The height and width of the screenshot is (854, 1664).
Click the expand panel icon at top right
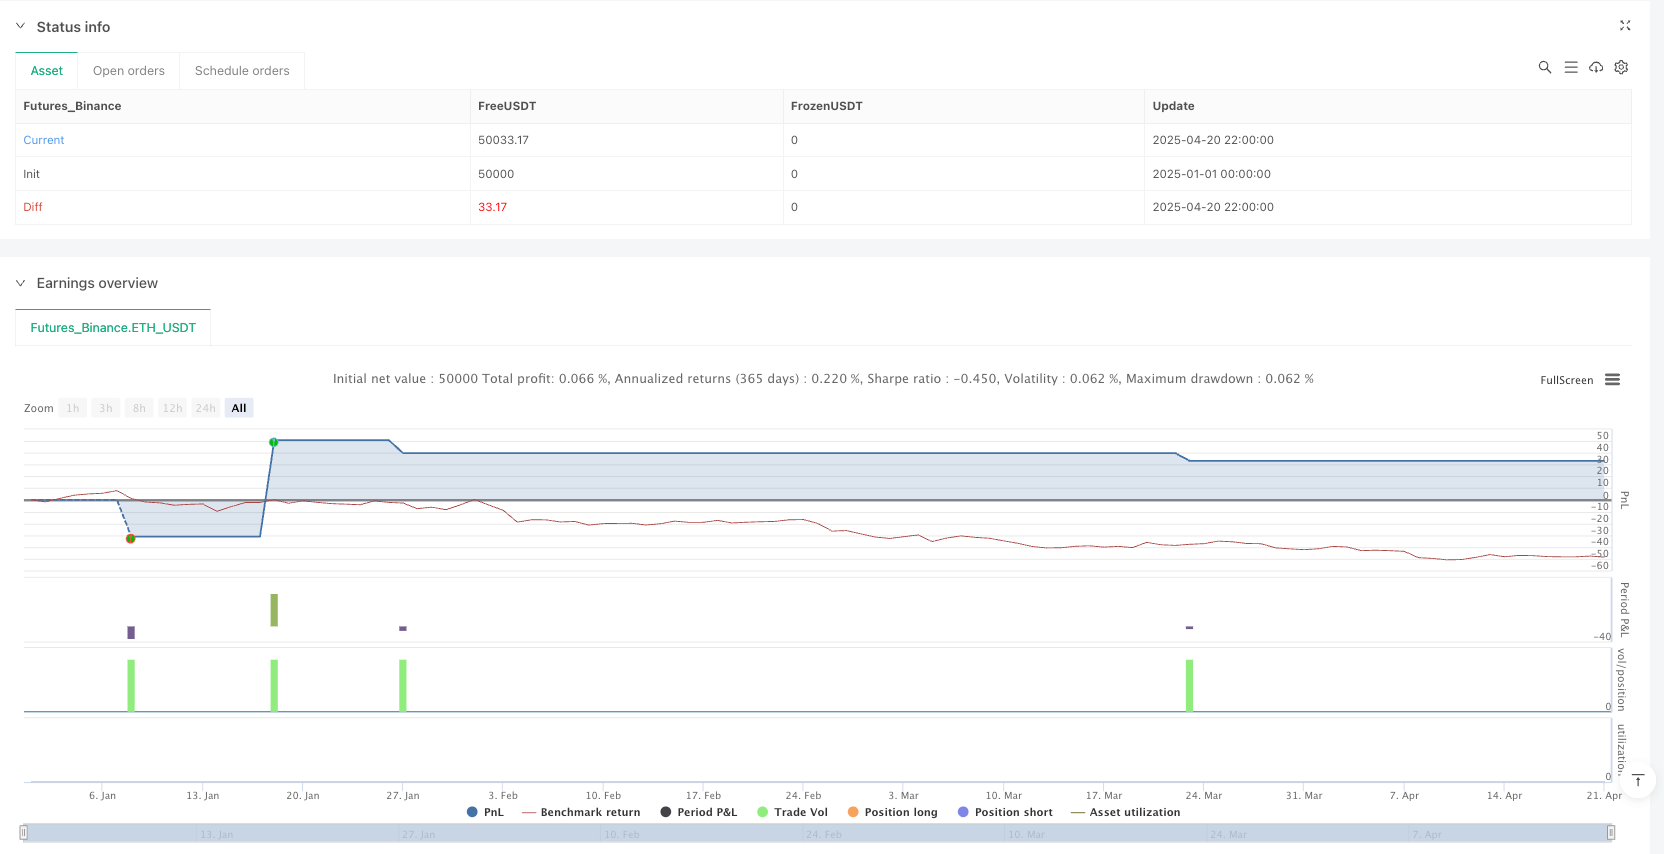1625,26
